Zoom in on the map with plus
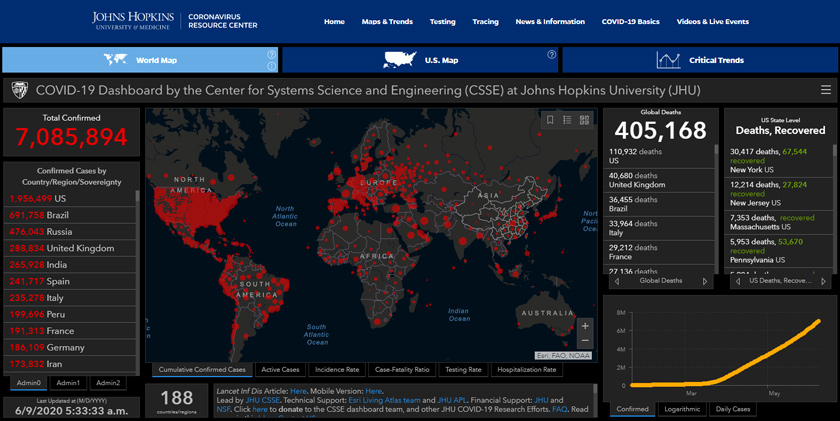840x421 pixels. pos(585,326)
